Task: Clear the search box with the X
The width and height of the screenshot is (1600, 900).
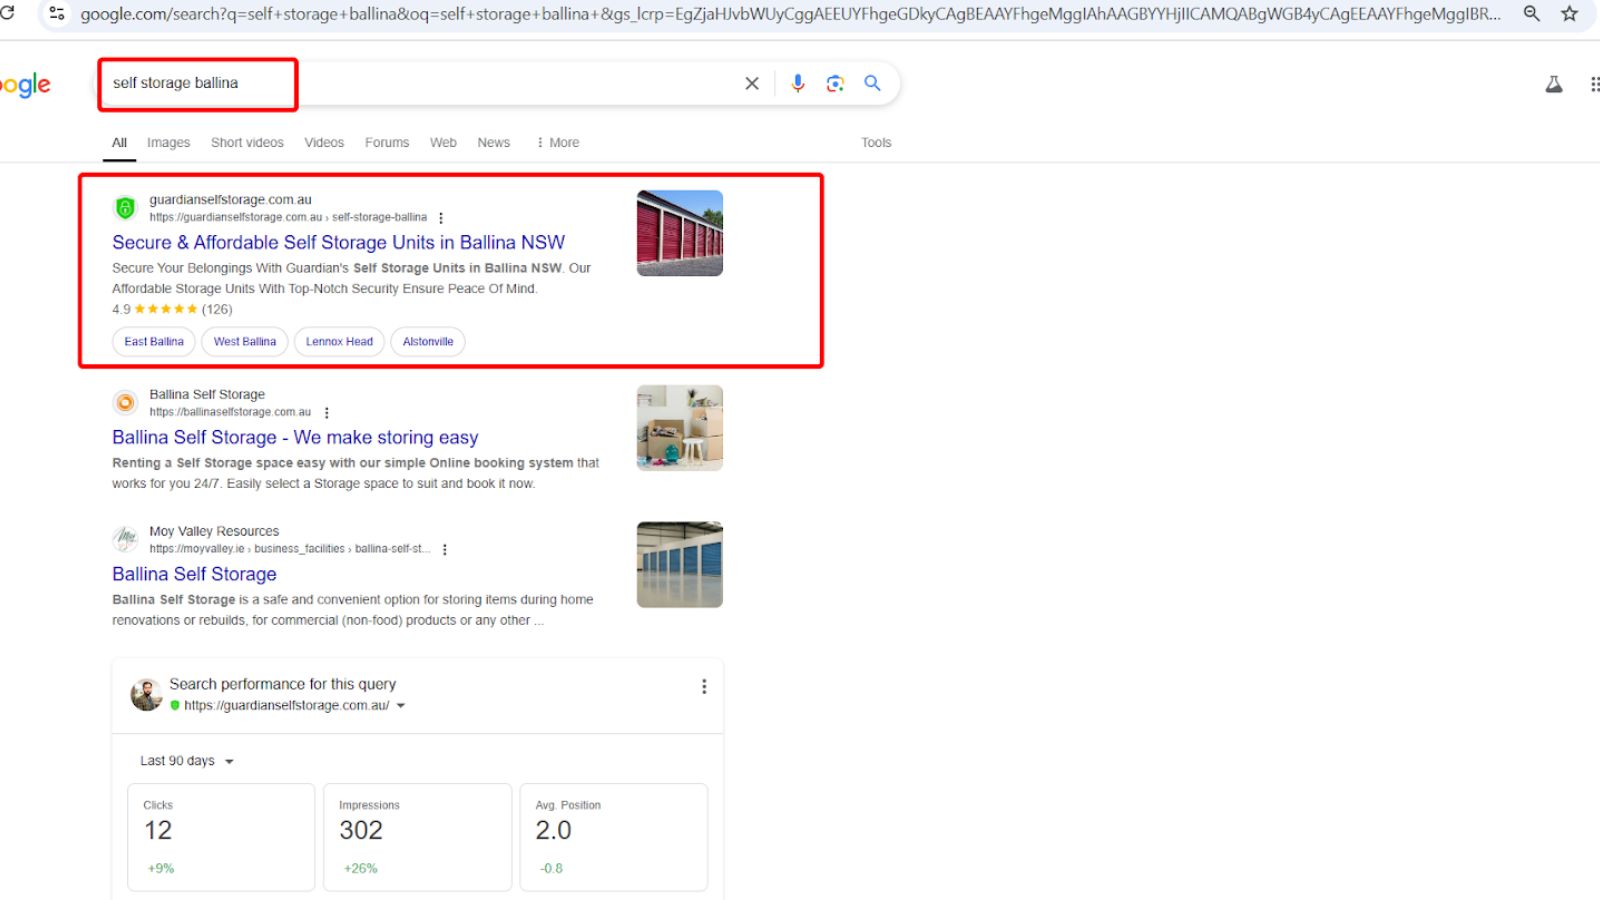Action: (752, 83)
